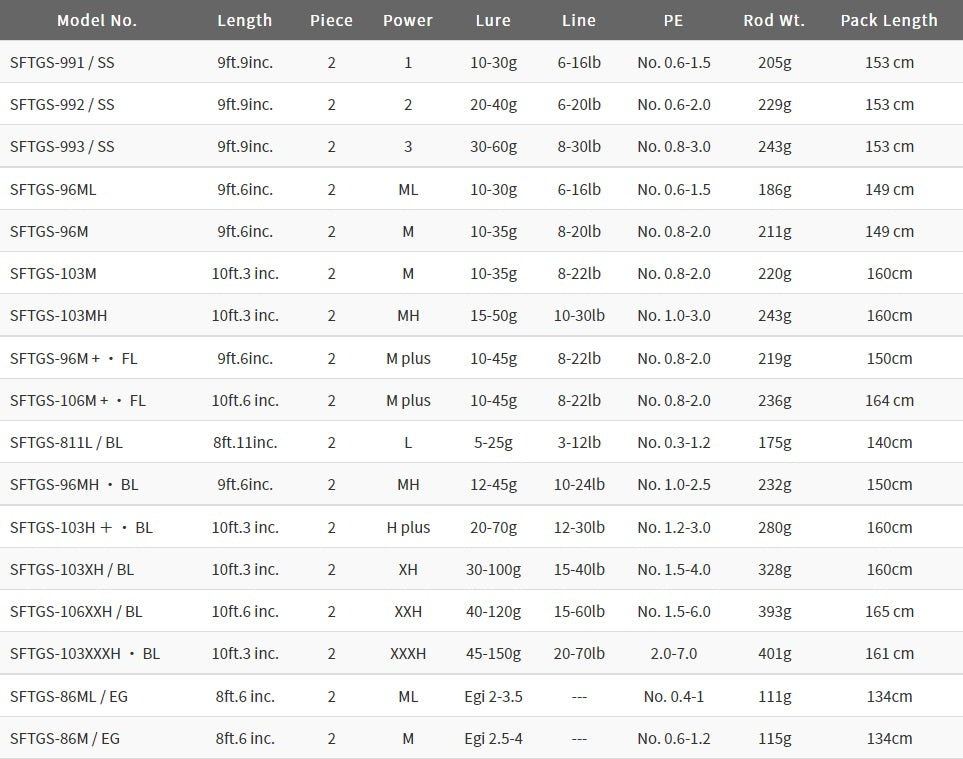Select model SFTGS-811L / BL
The image size is (963, 759).
(x=66, y=442)
